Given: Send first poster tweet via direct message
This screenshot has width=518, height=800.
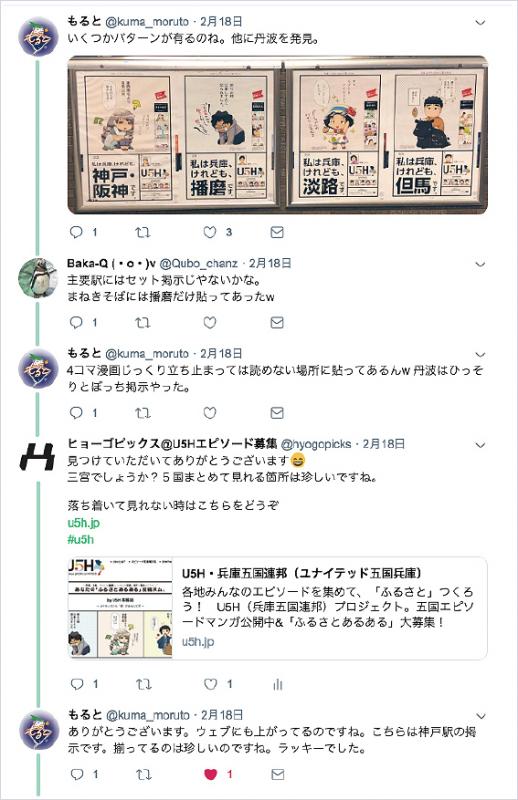Looking at the screenshot, I should click(277, 232).
